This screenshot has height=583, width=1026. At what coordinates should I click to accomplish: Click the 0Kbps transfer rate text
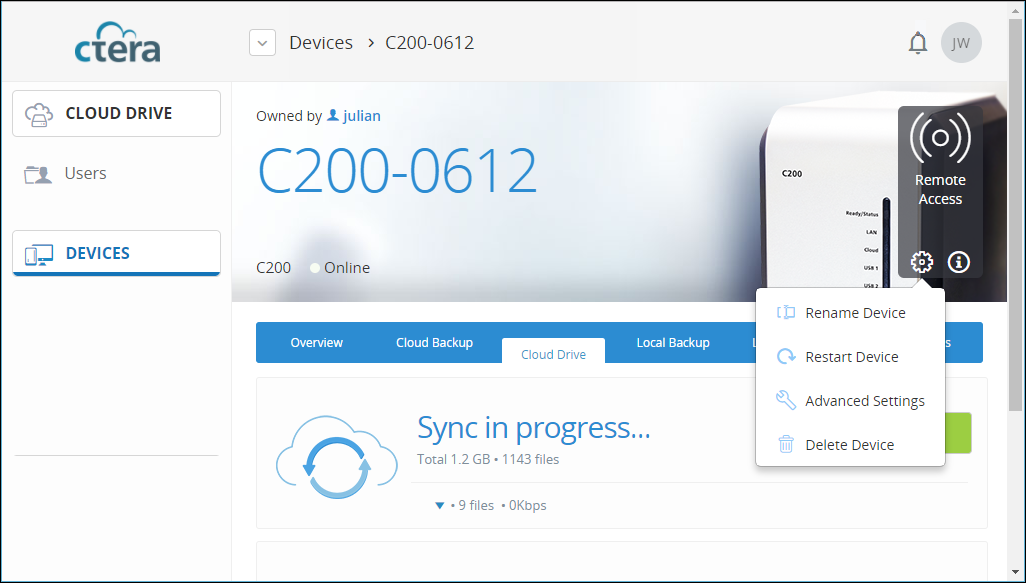click(x=527, y=505)
